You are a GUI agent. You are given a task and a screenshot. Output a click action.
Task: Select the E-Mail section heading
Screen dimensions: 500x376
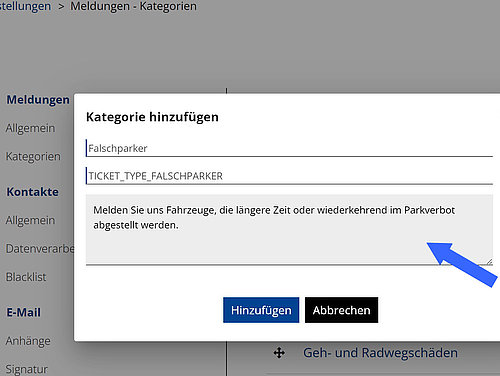(24, 312)
